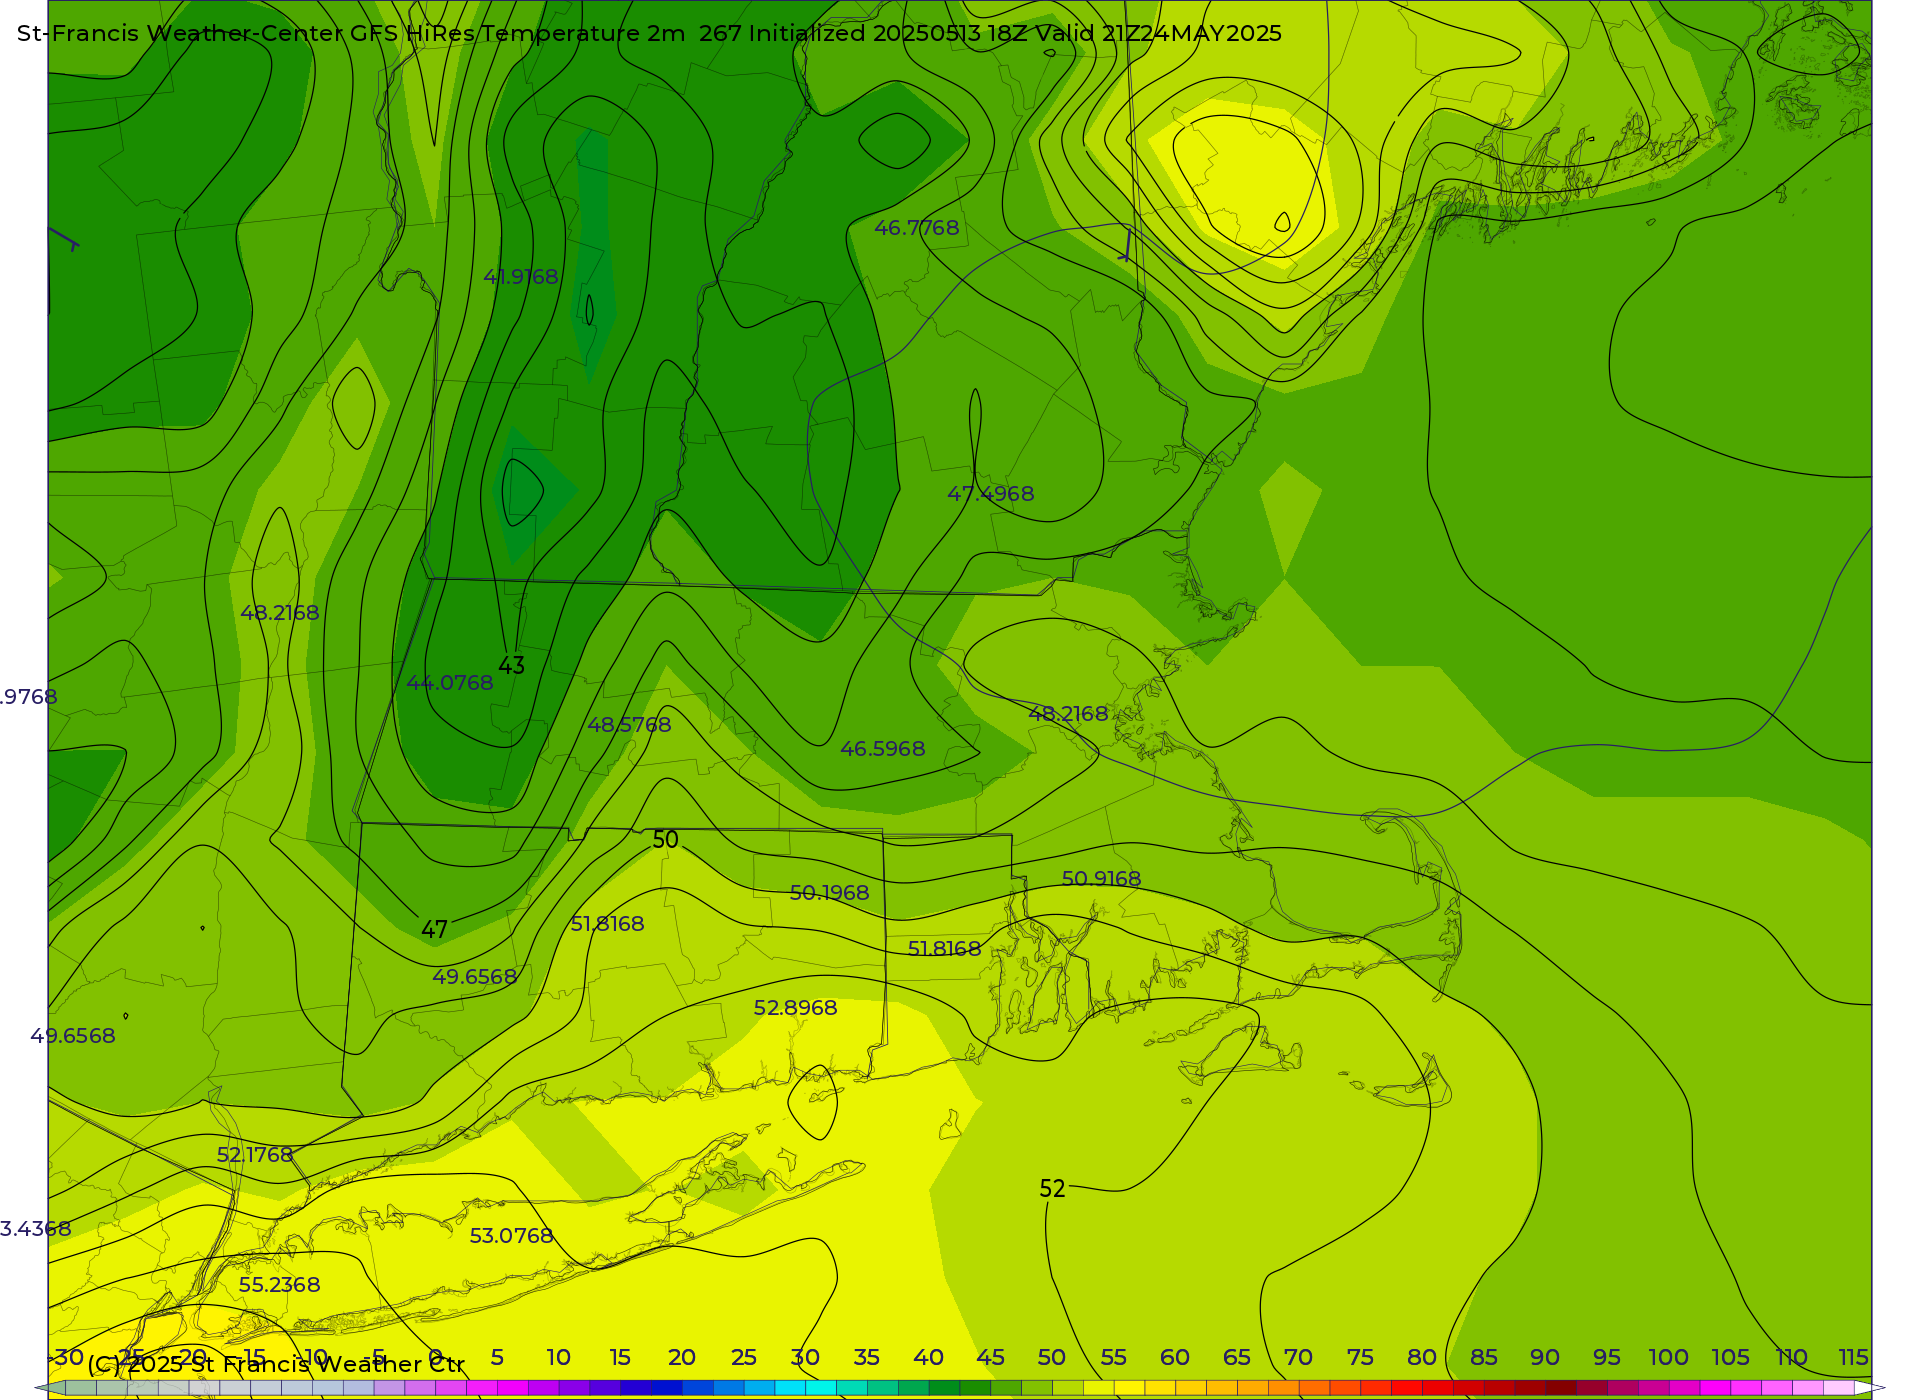The image size is (1920, 1400).
Task: Click the 41.9168 temperature reading
Action: coord(520,277)
